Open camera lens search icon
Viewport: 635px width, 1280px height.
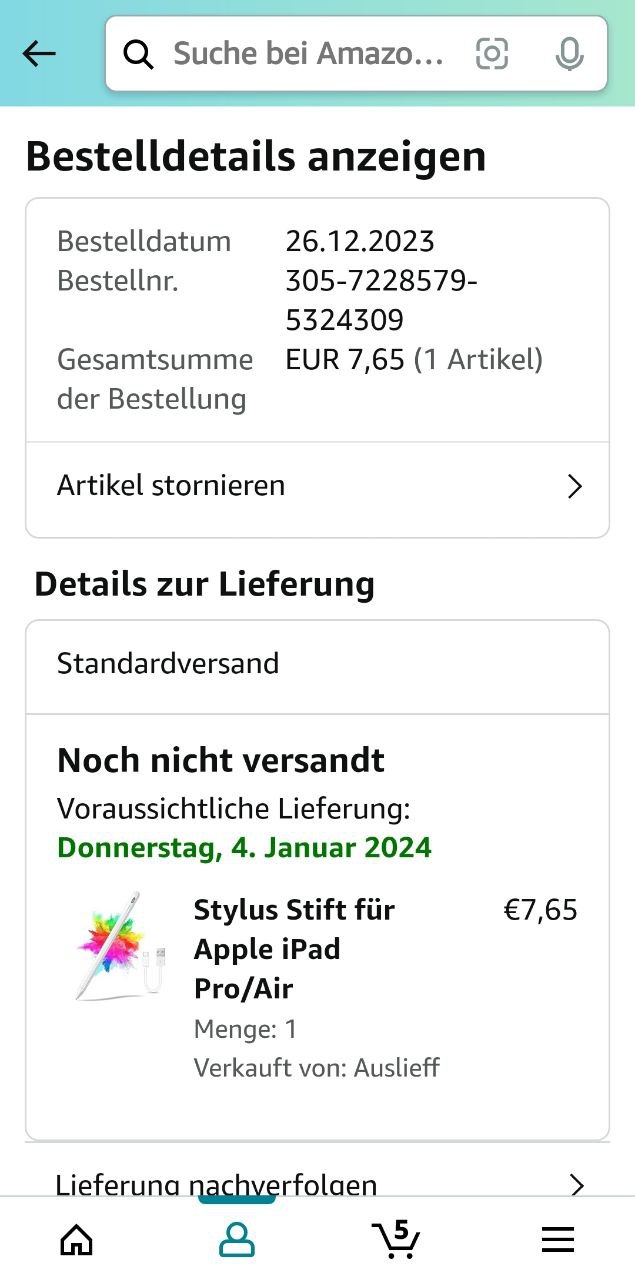pyautogui.click(x=492, y=54)
